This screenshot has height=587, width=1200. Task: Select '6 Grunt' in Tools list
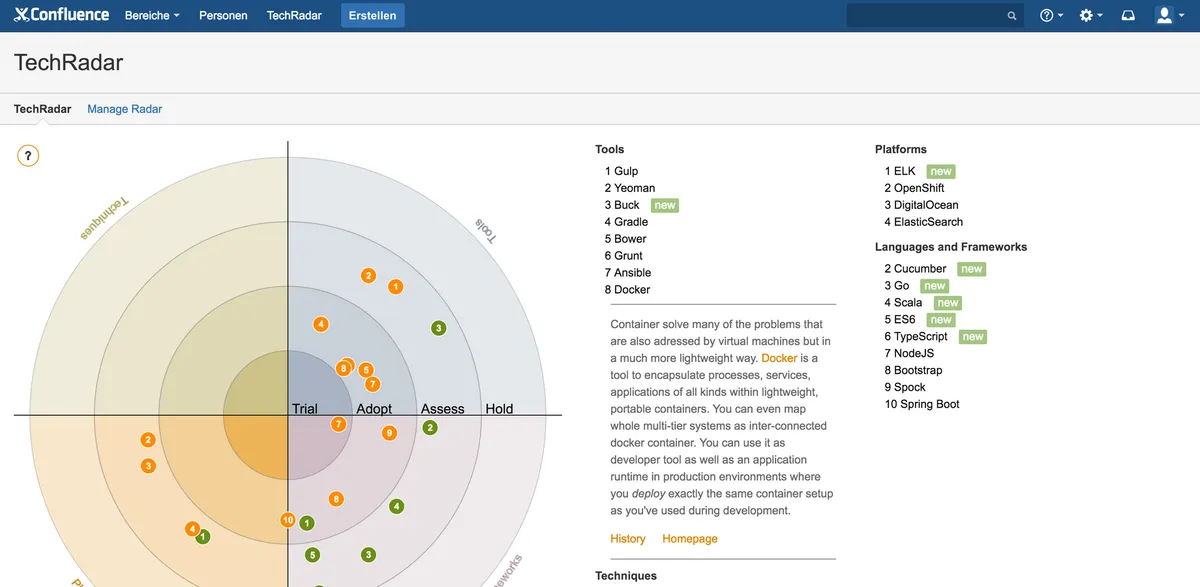tap(623, 256)
